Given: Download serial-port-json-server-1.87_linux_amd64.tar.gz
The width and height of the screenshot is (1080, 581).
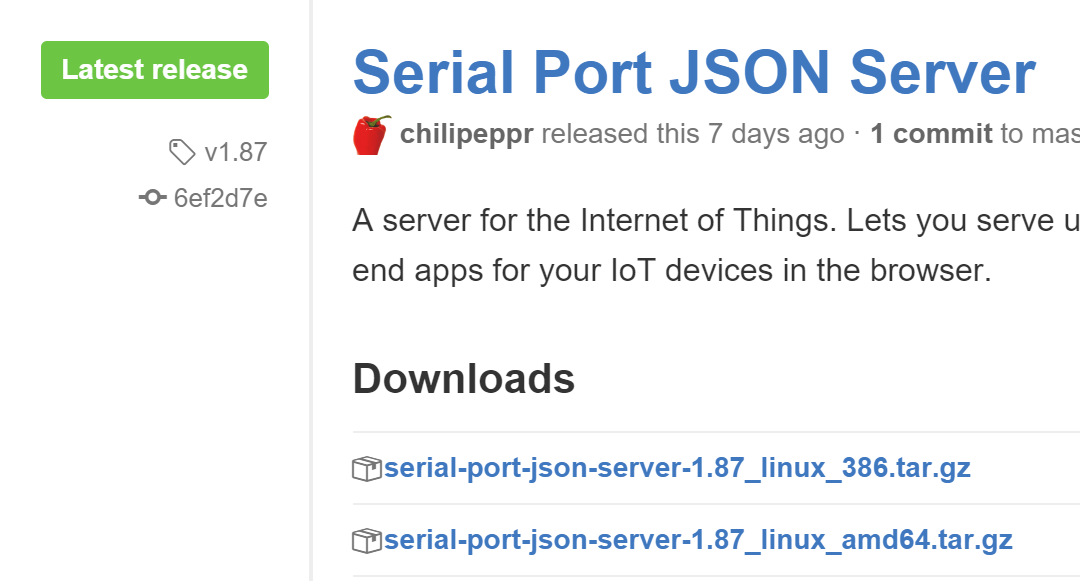Looking at the screenshot, I should click(x=698, y=541).
